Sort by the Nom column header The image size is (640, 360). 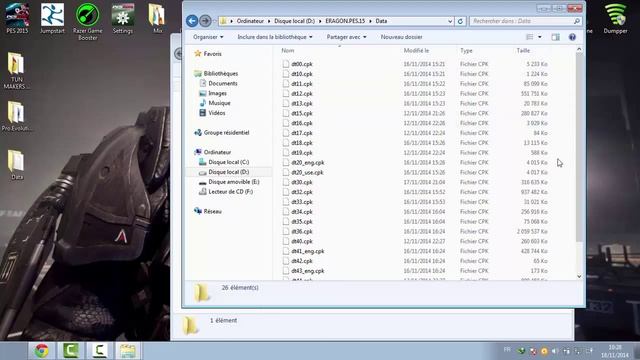click(287, 51)
